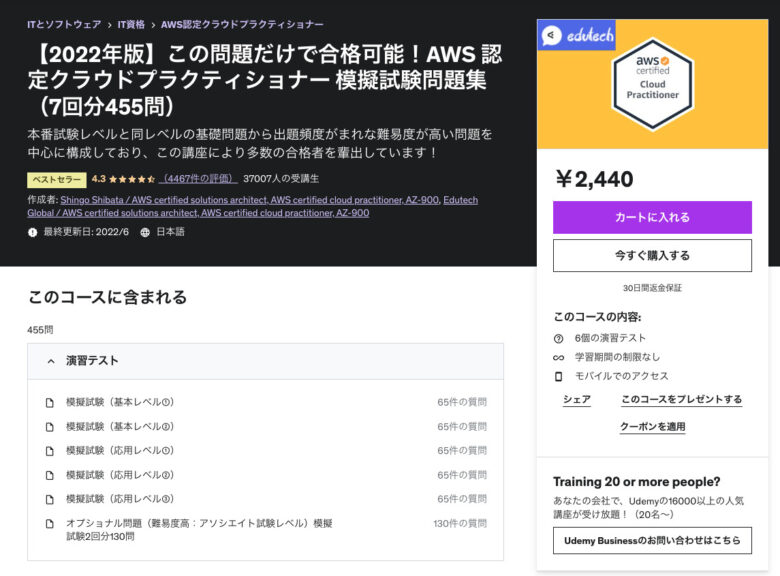
Task: Click the ¥2,440 price text
Action: point(594,179)
